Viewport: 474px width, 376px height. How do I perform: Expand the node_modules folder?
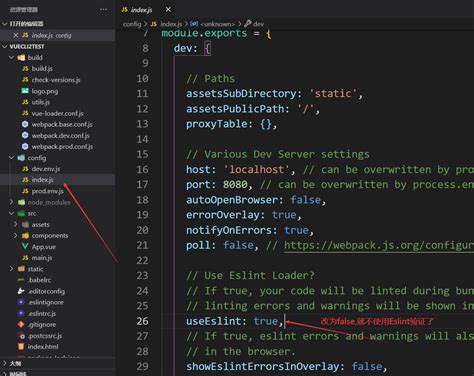click(11, 202)
